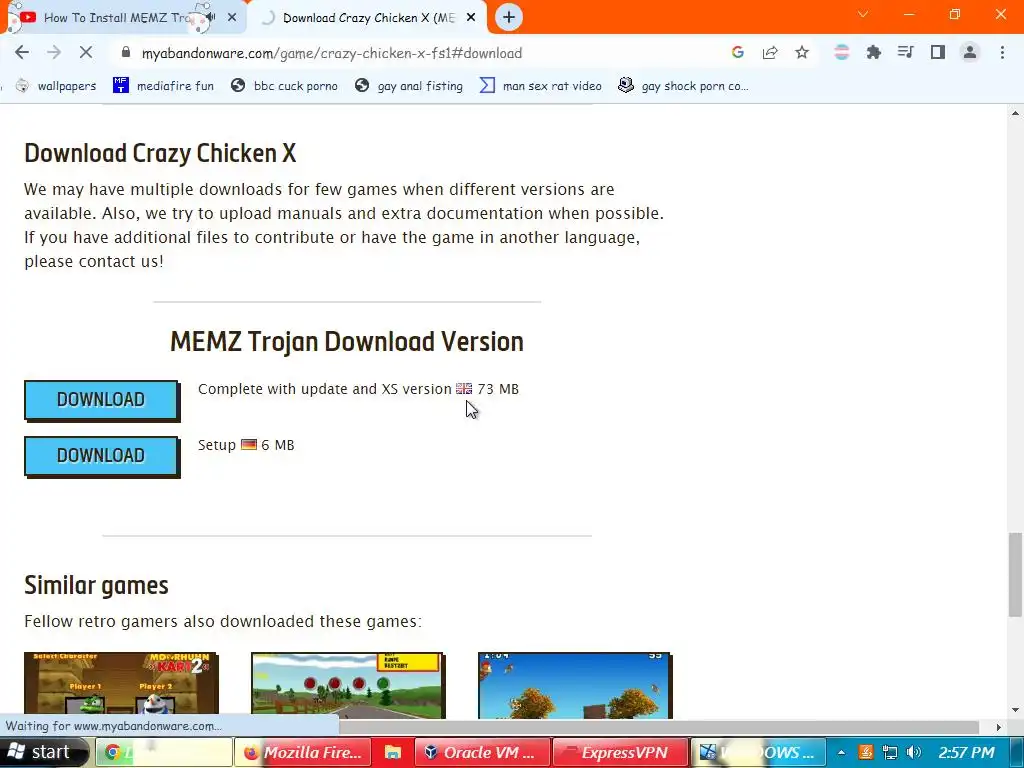Open the blue sky chicken game thumbnail
The height and width of the screenshot is (768, 1024).
(575, 685)
